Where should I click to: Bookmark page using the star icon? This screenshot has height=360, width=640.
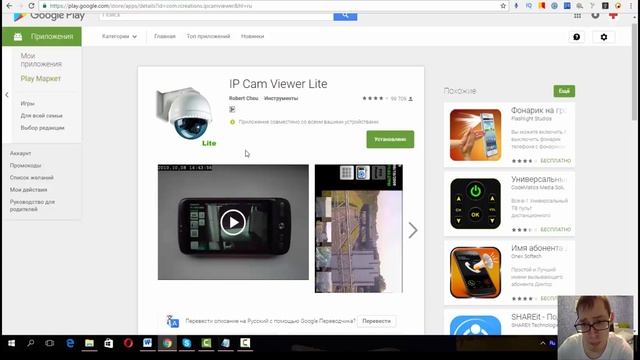point(503,6)
